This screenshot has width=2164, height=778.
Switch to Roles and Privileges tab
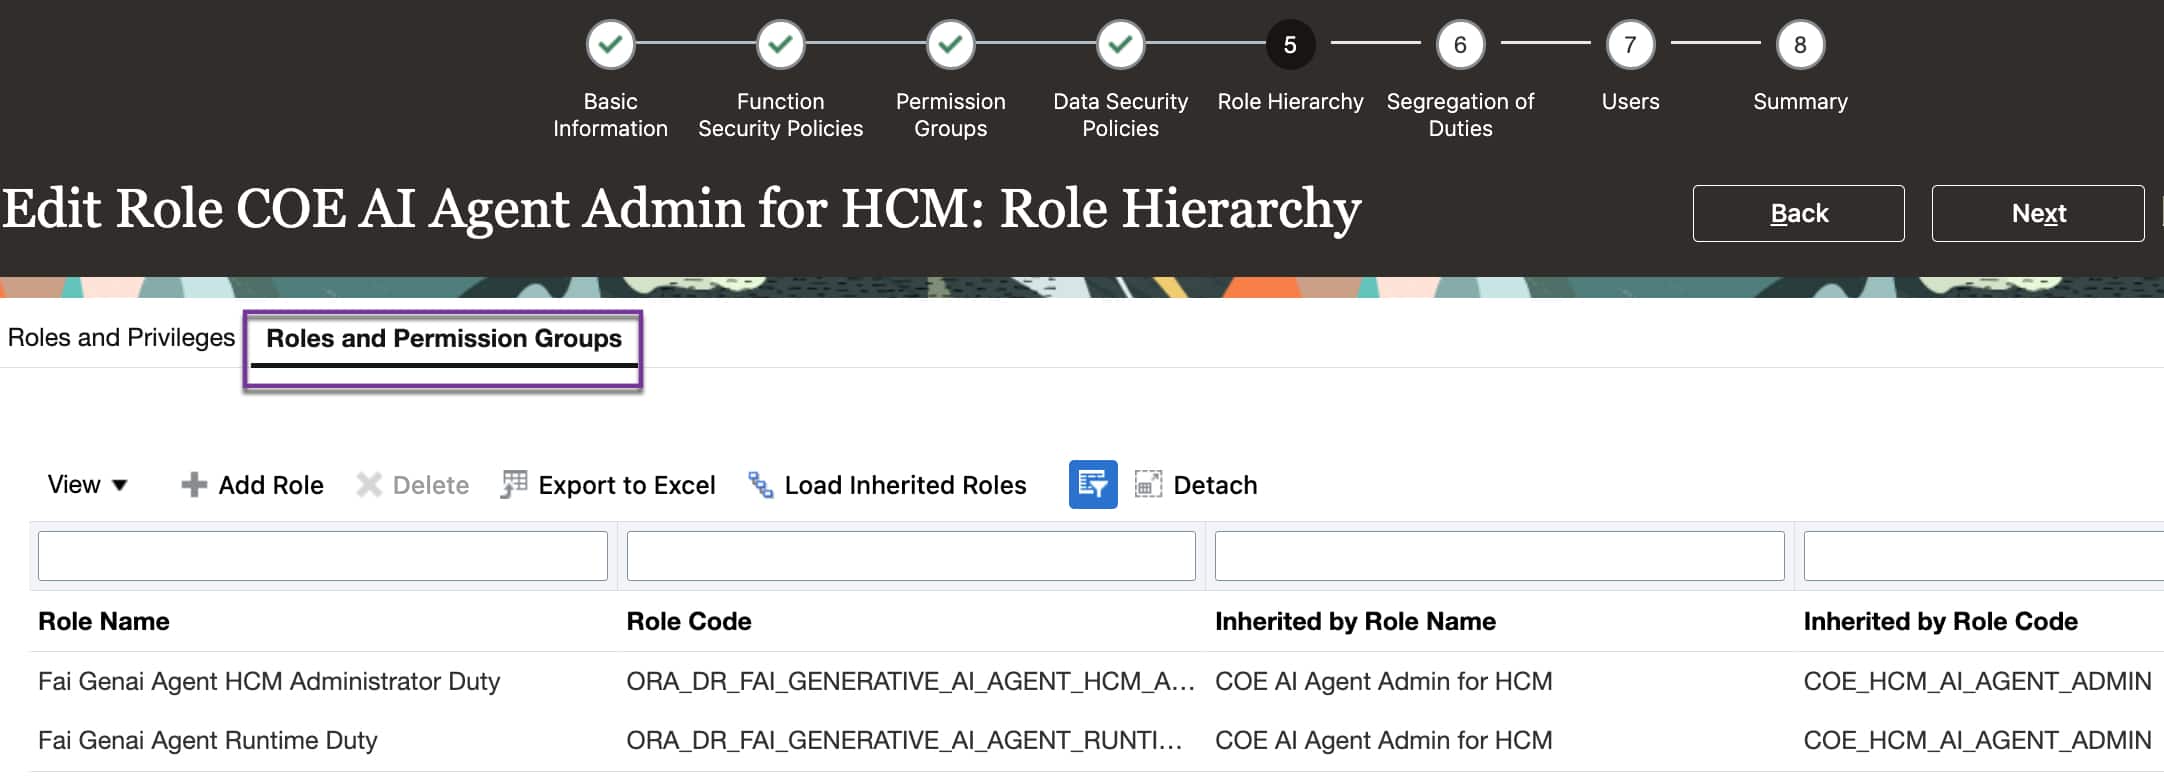click(x=121, y=338)
